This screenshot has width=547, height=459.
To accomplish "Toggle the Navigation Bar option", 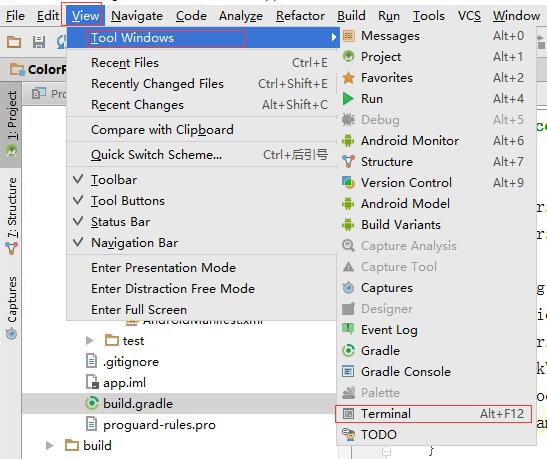I will (x=202, y=243).
